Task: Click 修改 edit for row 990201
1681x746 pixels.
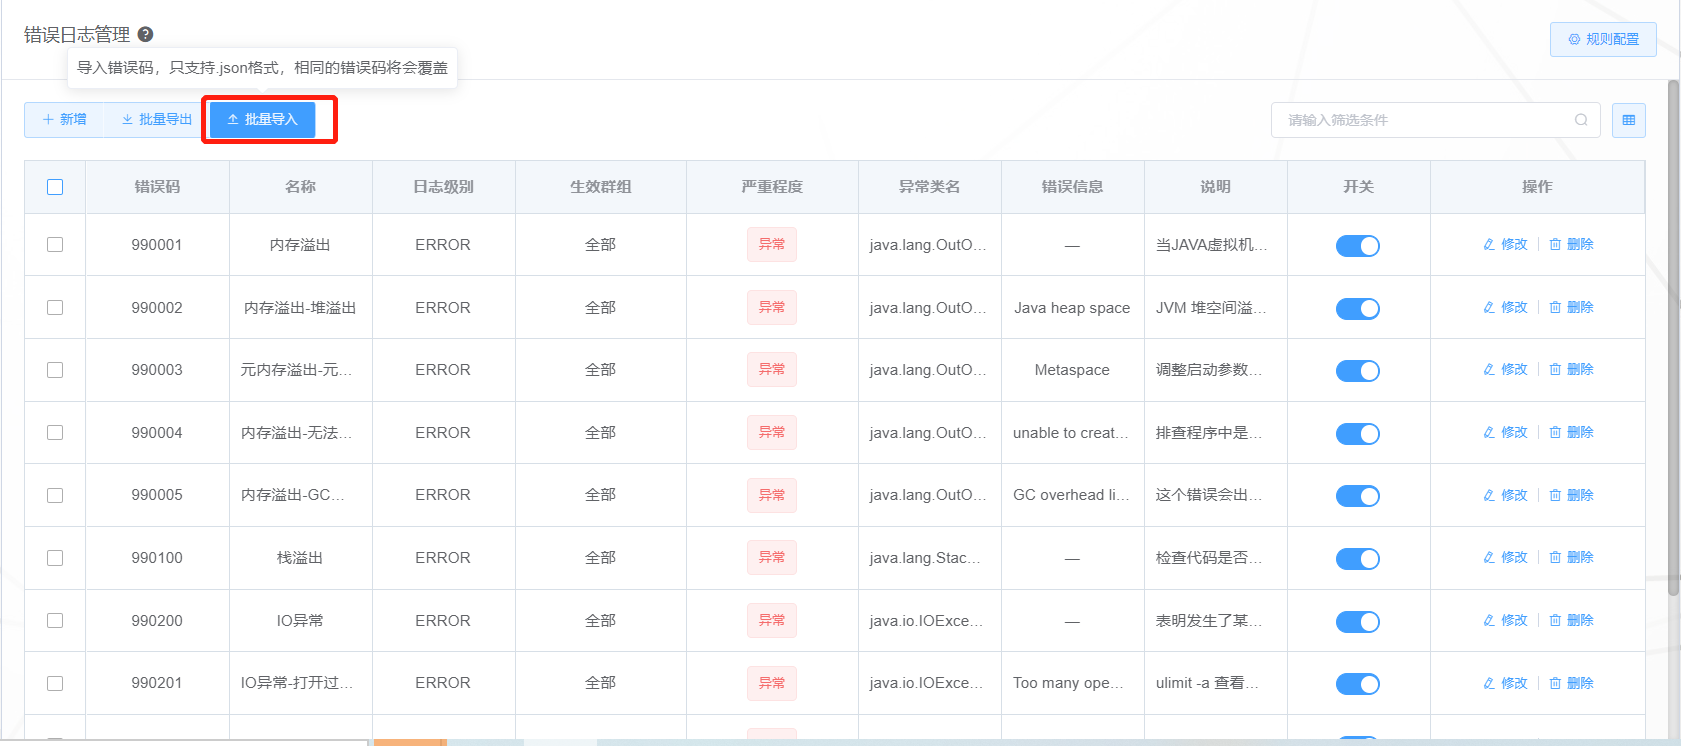Action: 1505,683
